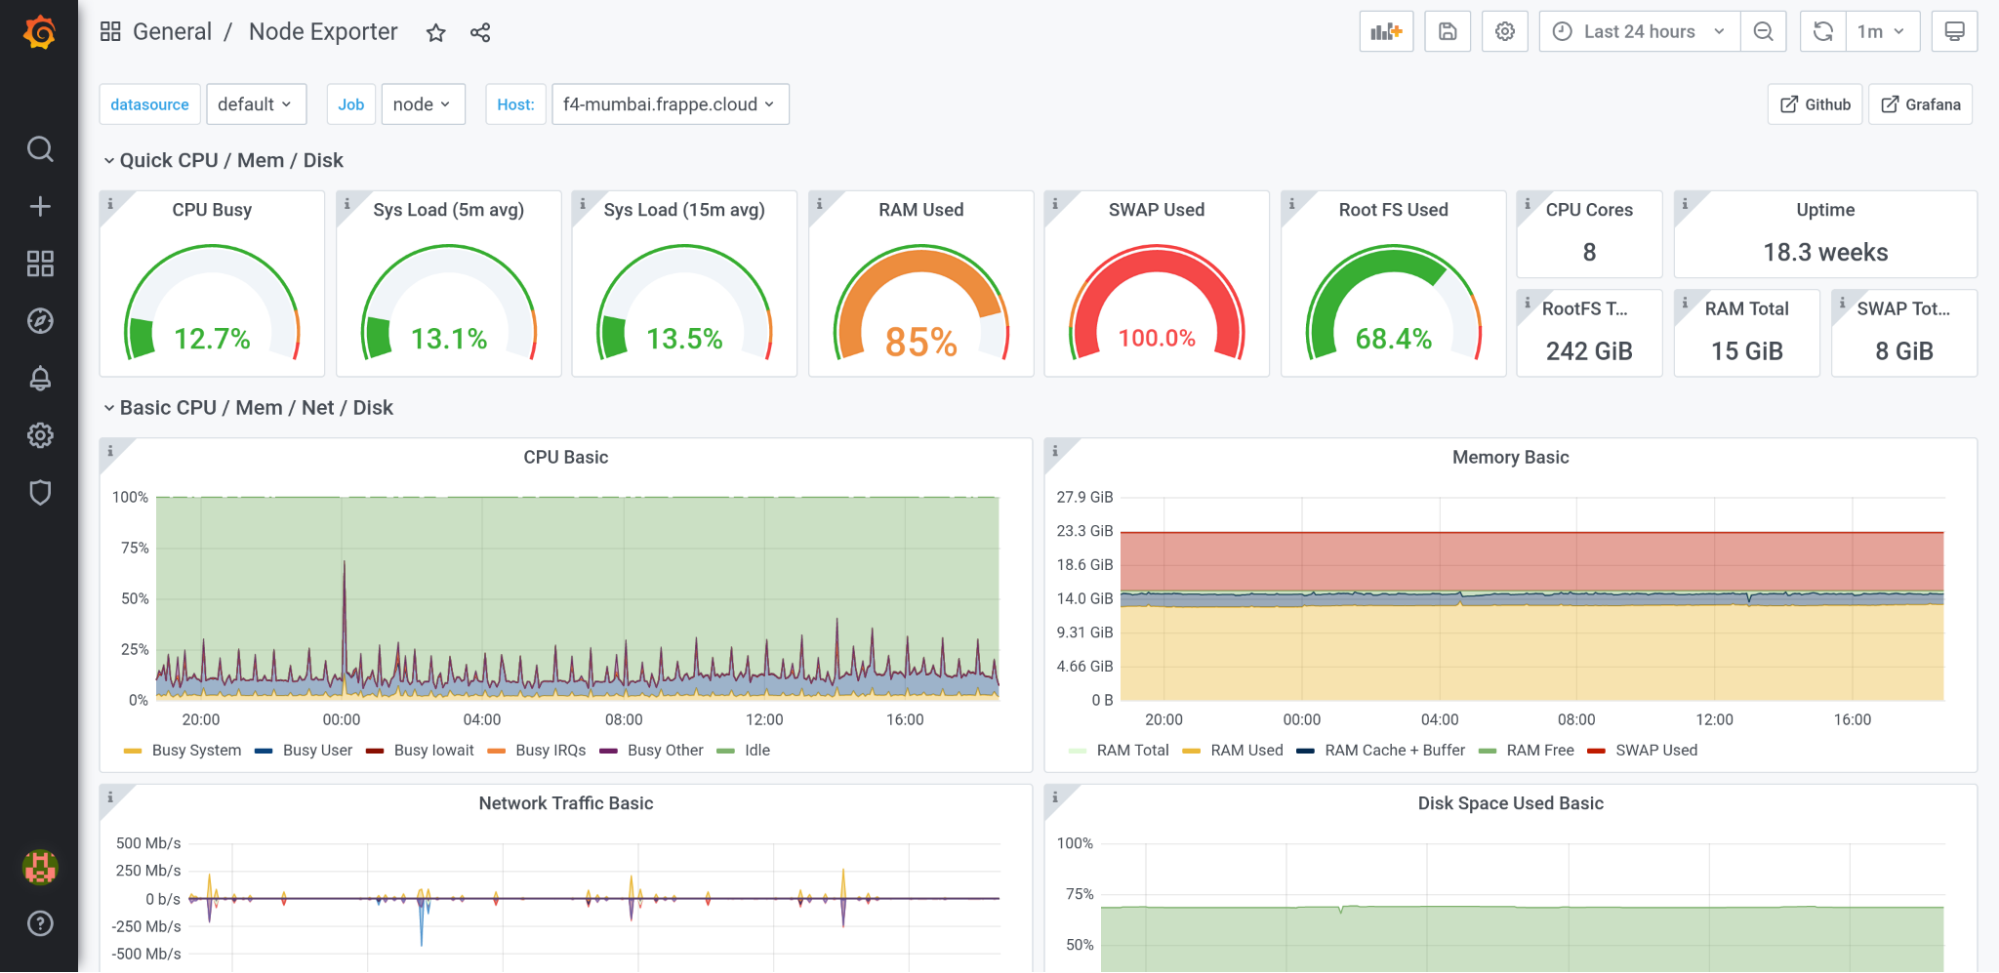Add a new panel to the dashboard

1386,31
